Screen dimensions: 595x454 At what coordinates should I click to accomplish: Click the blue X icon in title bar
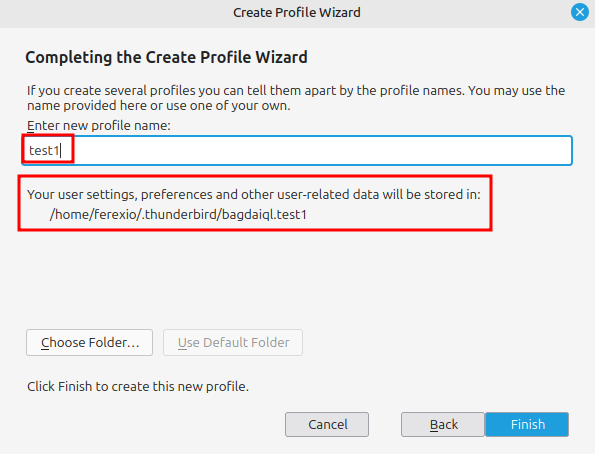click(x=579, y=12)
